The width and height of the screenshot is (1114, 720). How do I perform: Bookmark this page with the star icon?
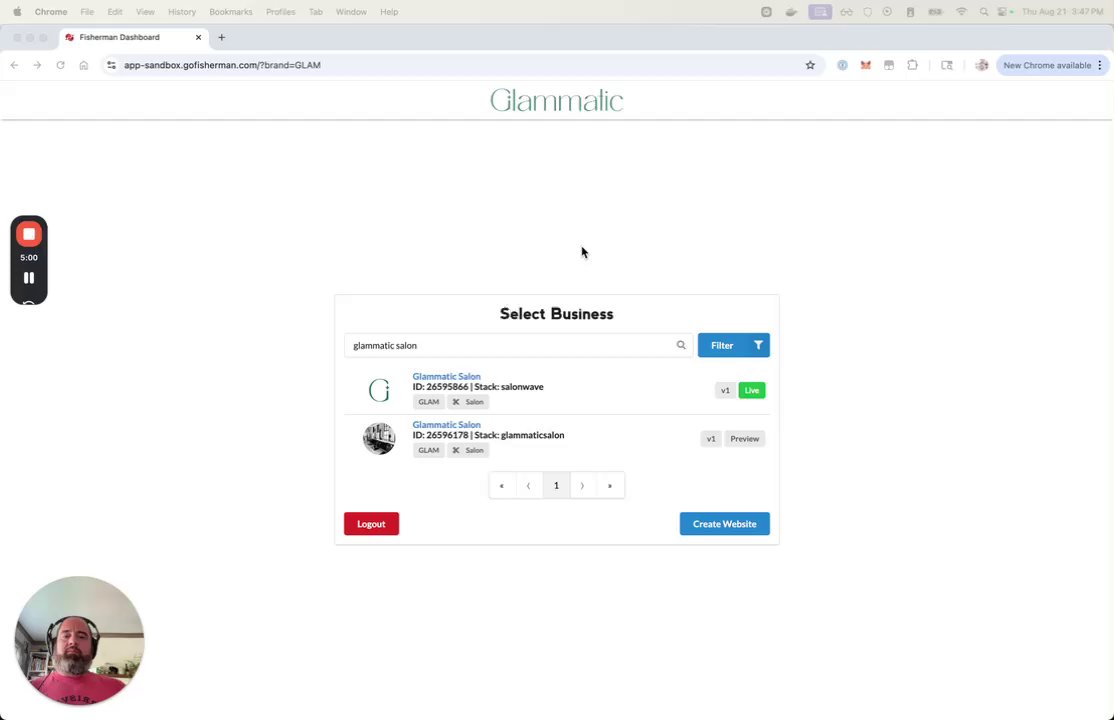810,65
